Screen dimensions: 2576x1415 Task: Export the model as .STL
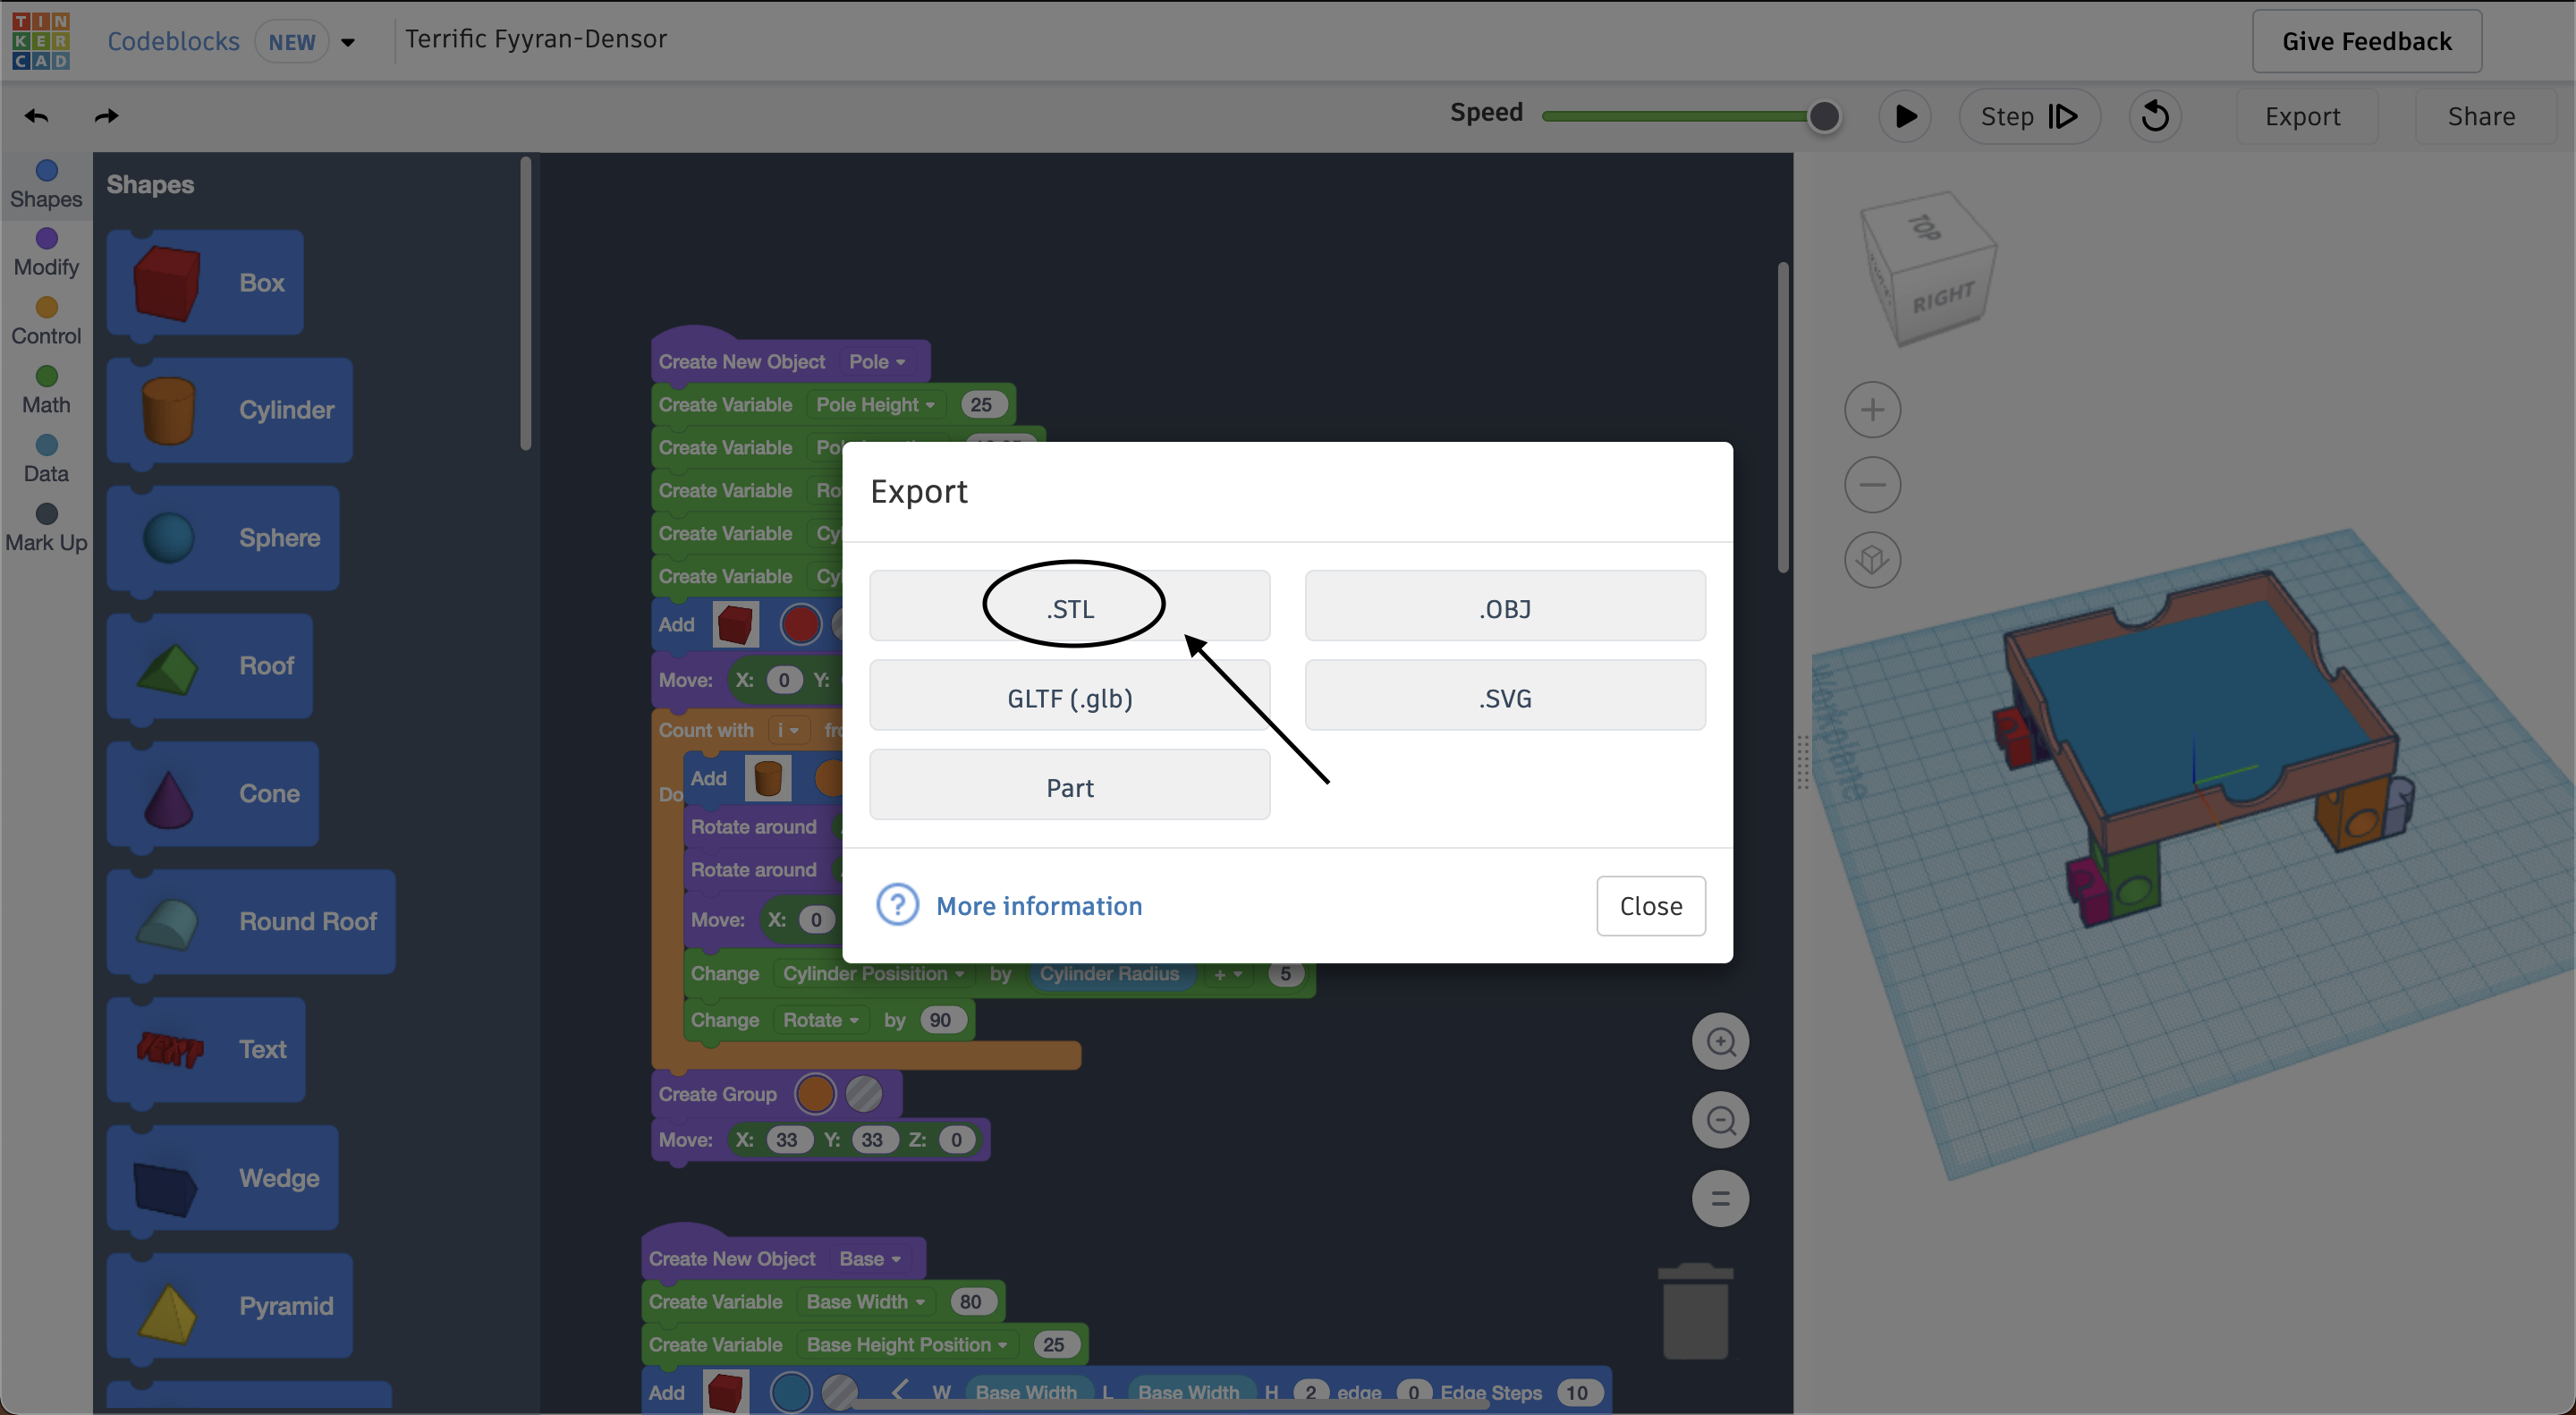[x=1069, y=606]
